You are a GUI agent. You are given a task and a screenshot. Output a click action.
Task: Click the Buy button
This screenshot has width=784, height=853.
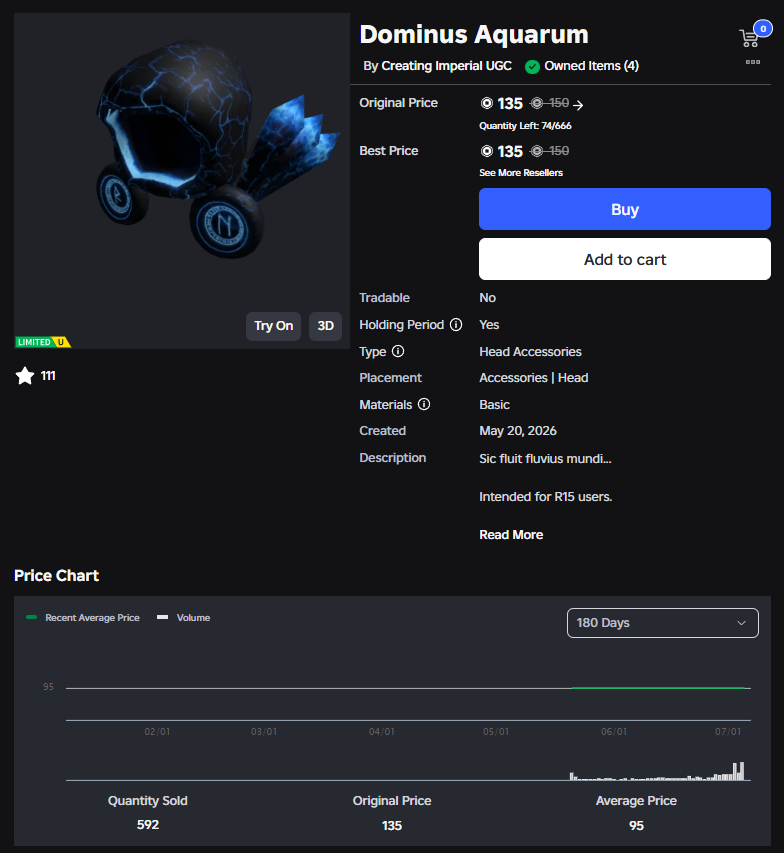click(625, 209)
